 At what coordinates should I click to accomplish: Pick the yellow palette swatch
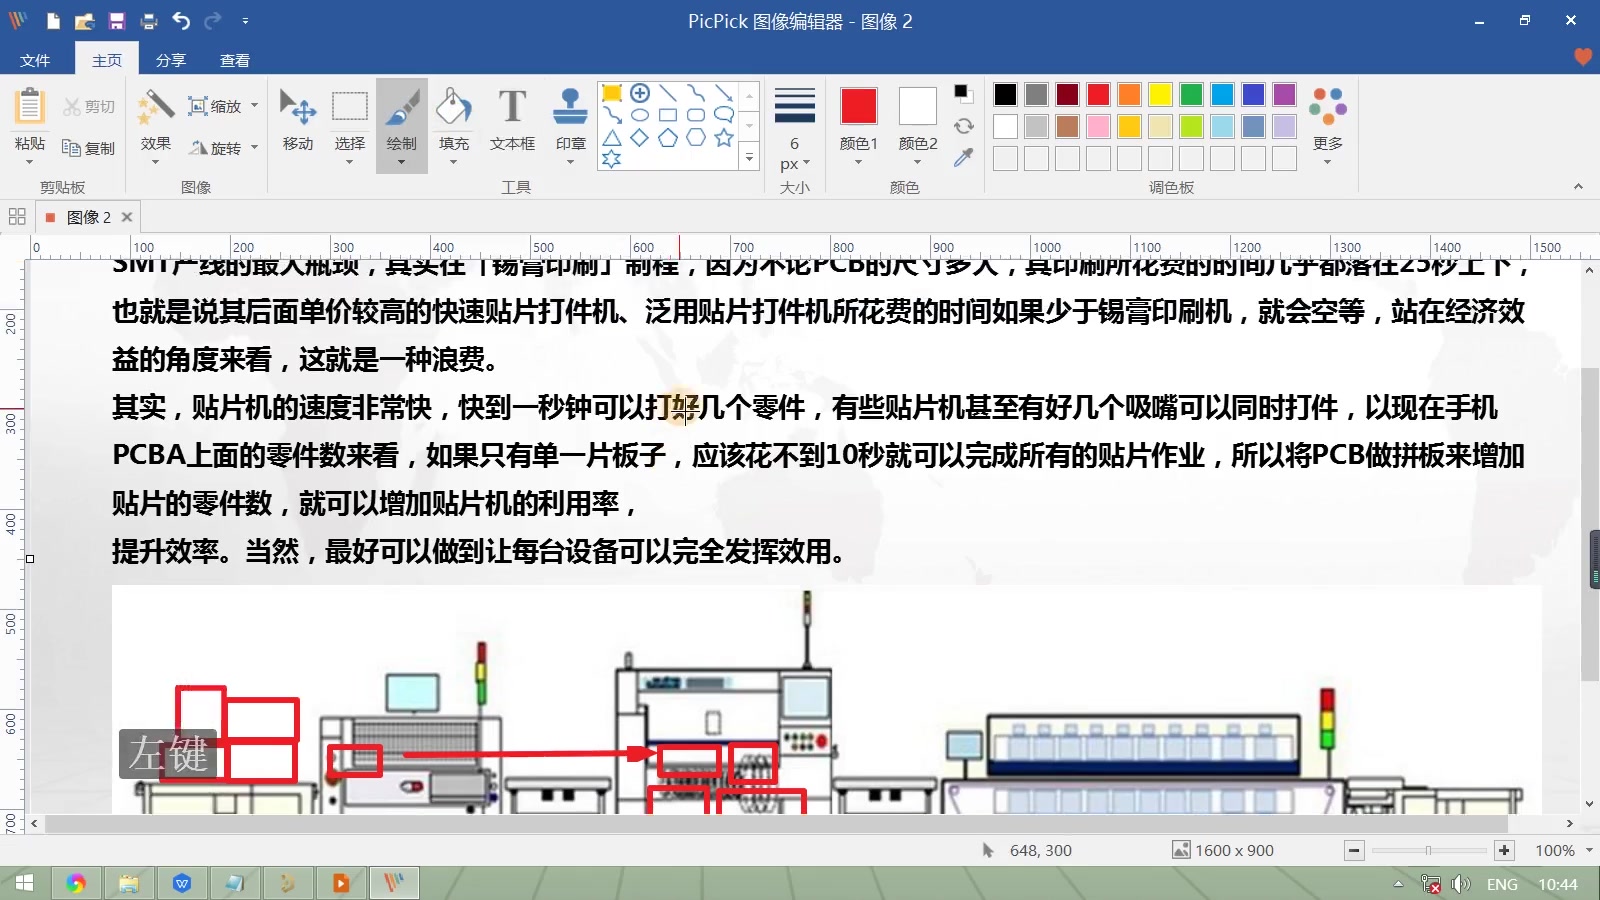coord(1160,94)
